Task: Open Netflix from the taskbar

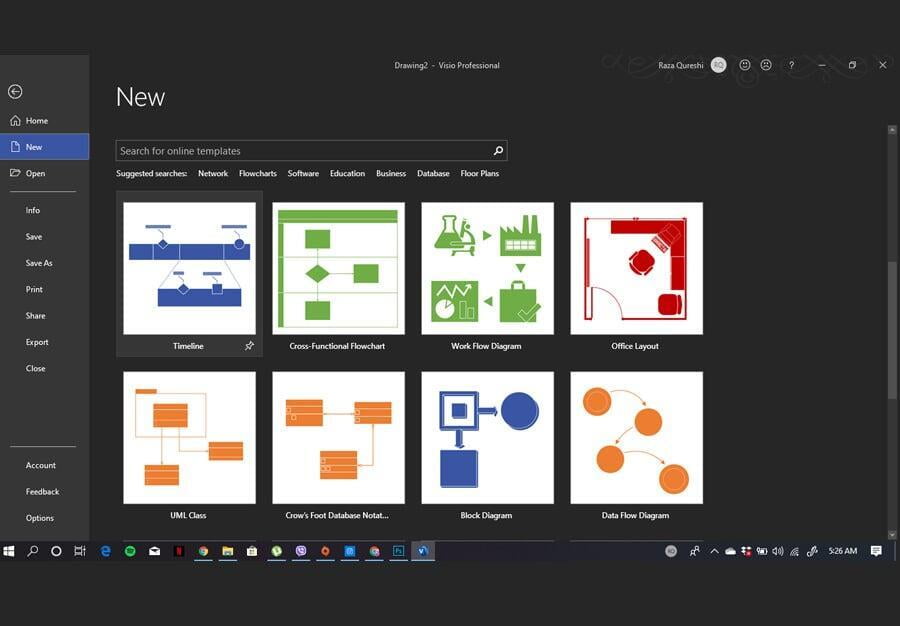Action: pyautogui.click(x=179, y=551)
